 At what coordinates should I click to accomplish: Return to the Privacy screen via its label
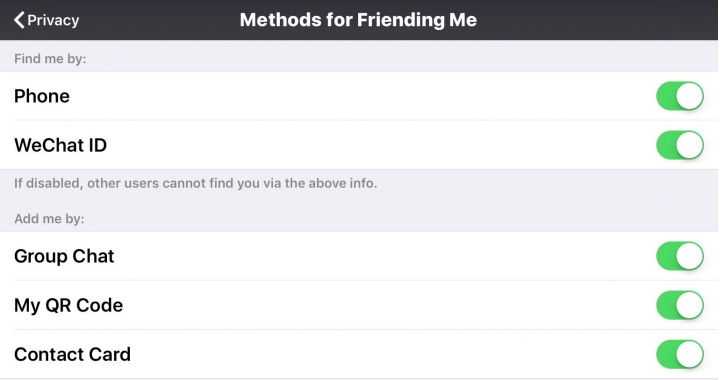point(53,20)
